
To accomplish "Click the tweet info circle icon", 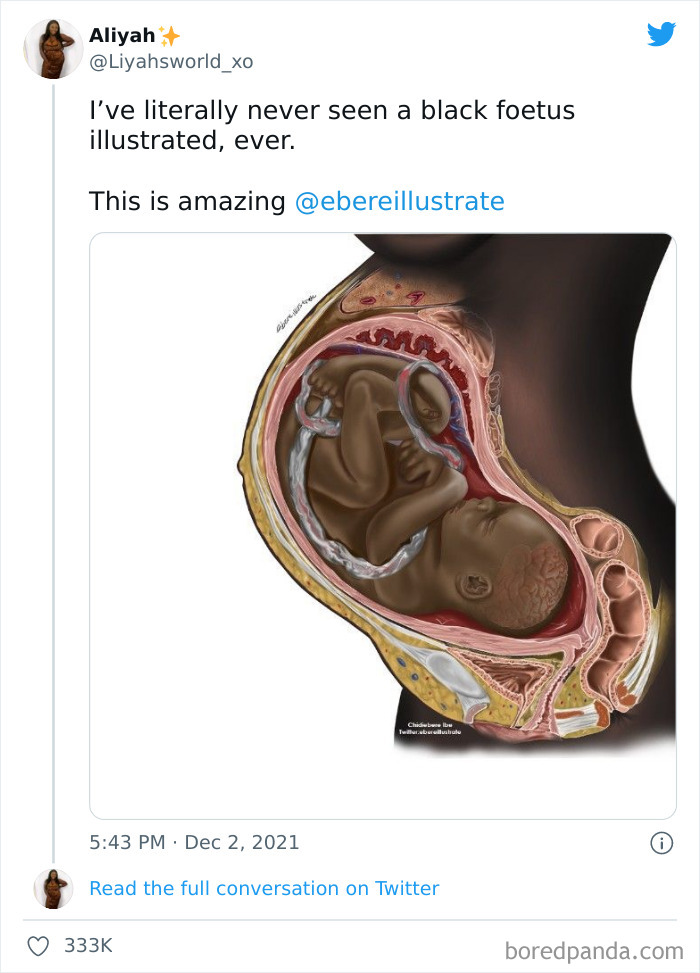I will (661, 843).
